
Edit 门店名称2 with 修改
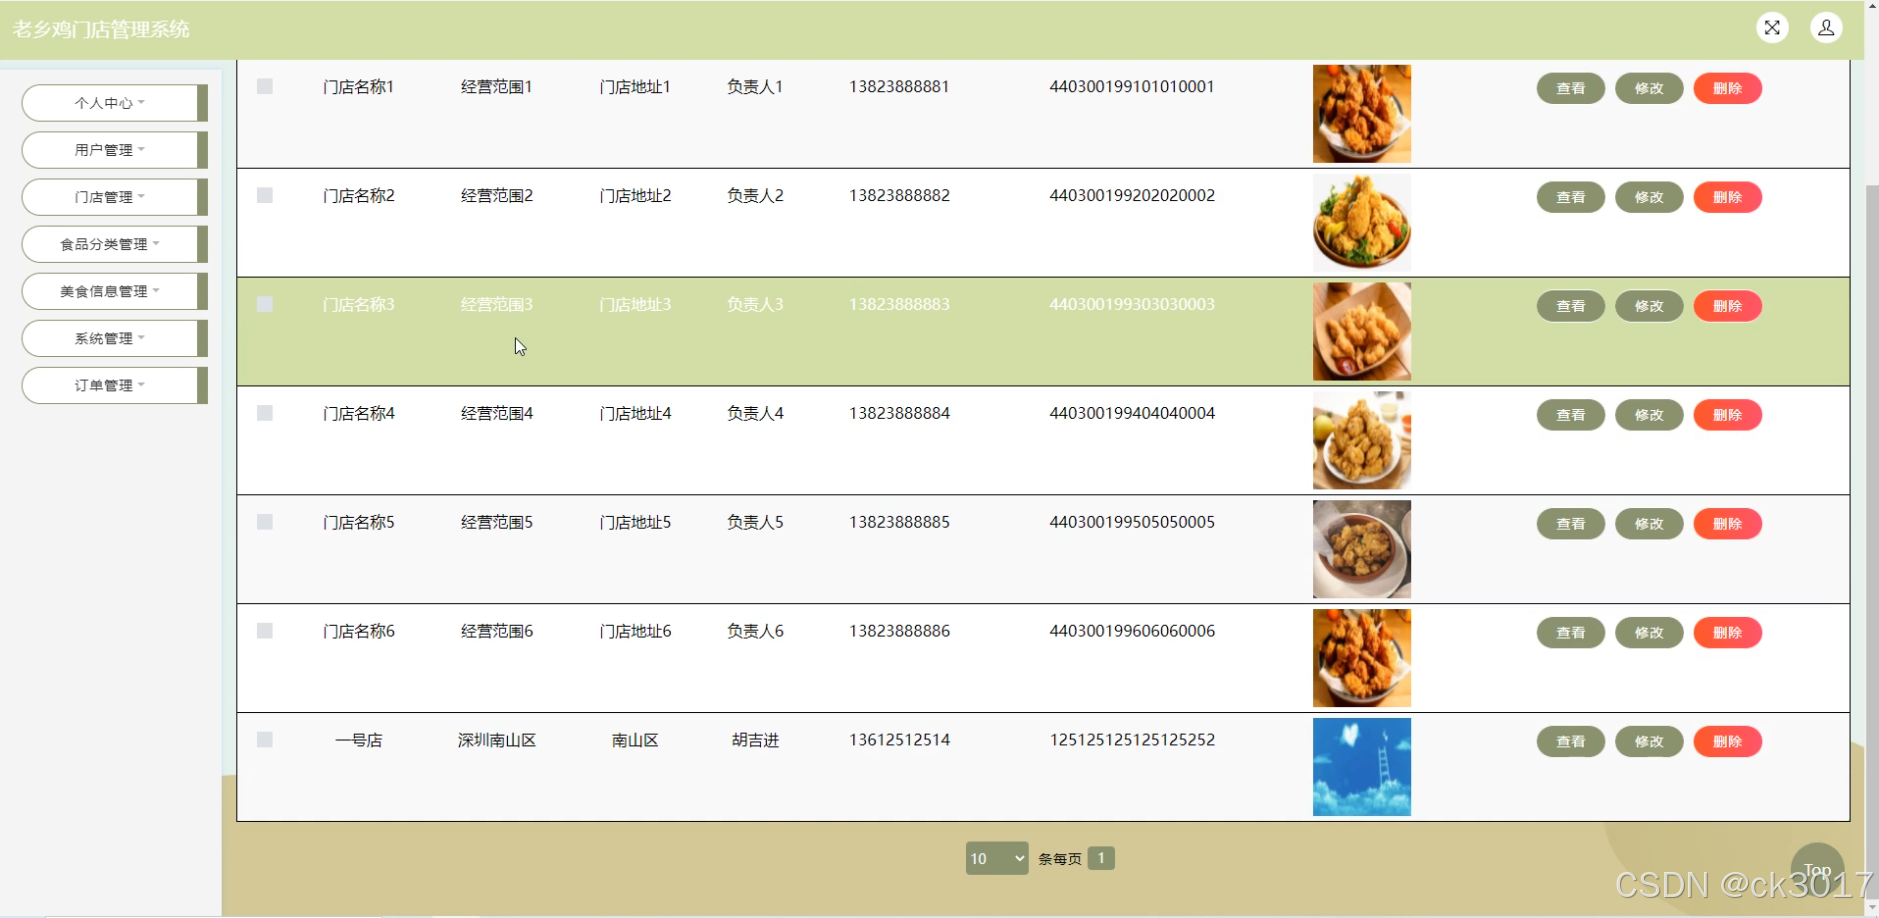point(1649,197)
